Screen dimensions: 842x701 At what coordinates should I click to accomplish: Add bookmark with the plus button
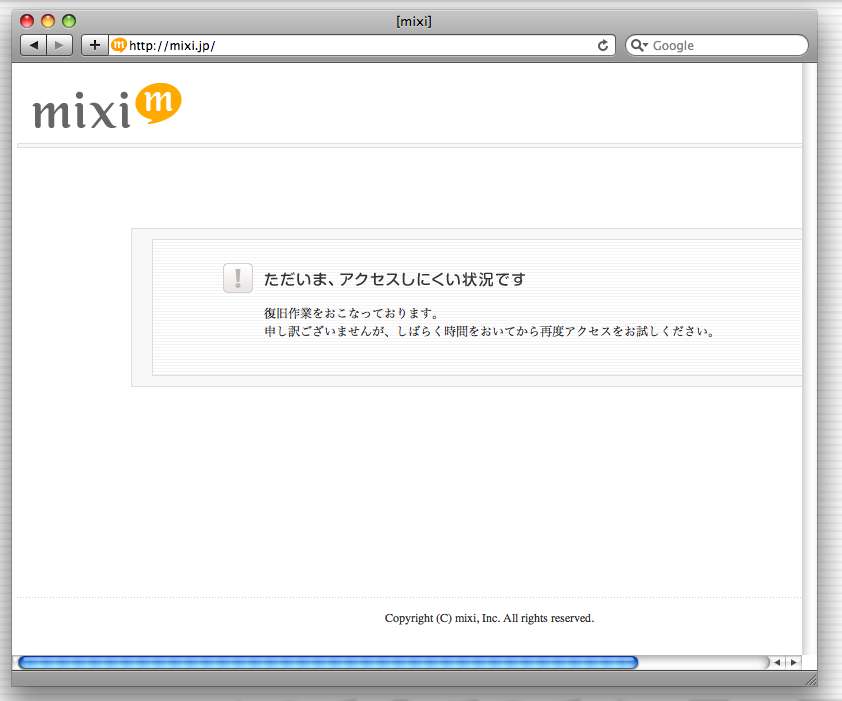click(95, 45)
